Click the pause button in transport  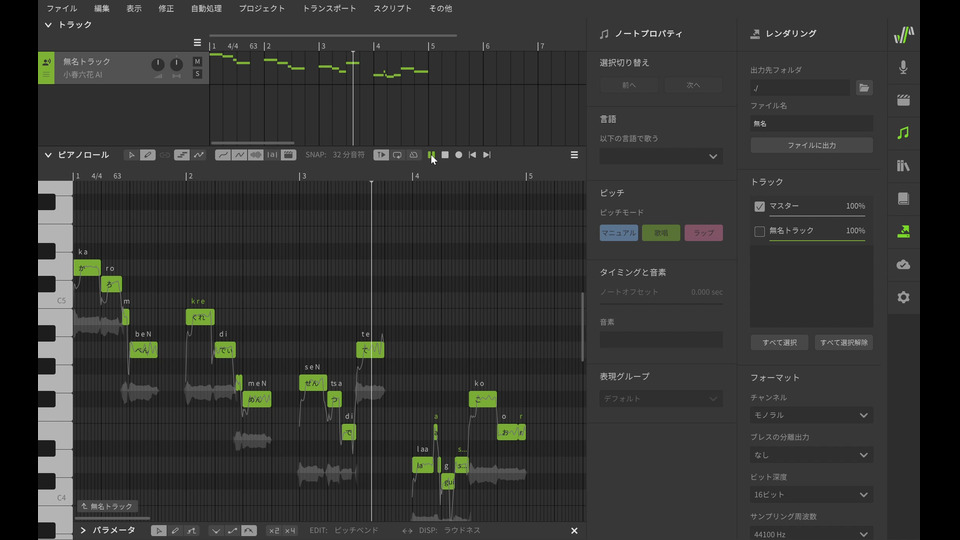(431, 155)
